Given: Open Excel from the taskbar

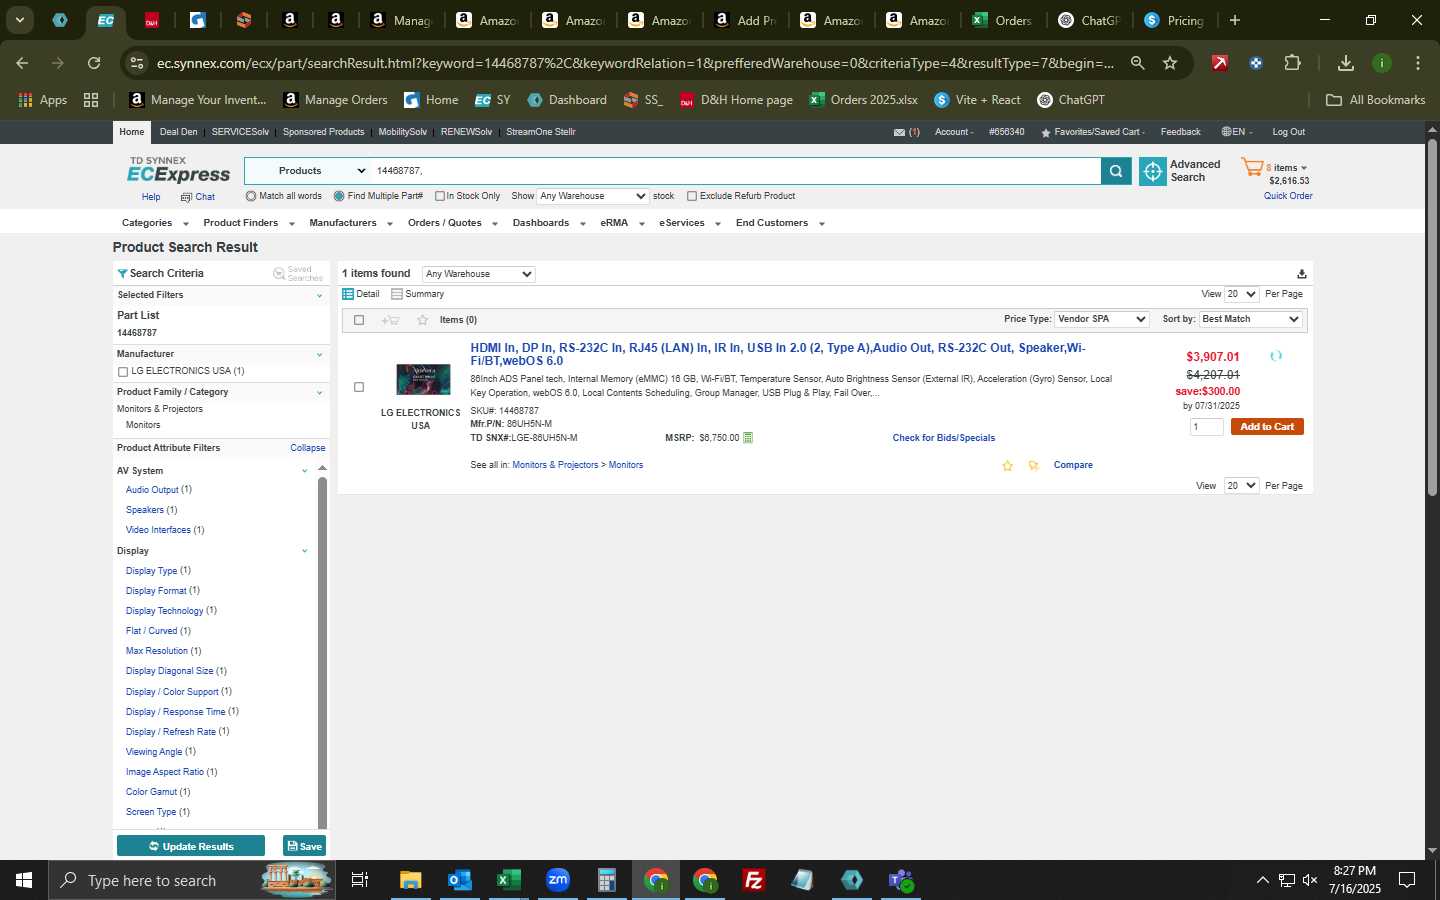Looking at the screenshot, I should point(509,880).
